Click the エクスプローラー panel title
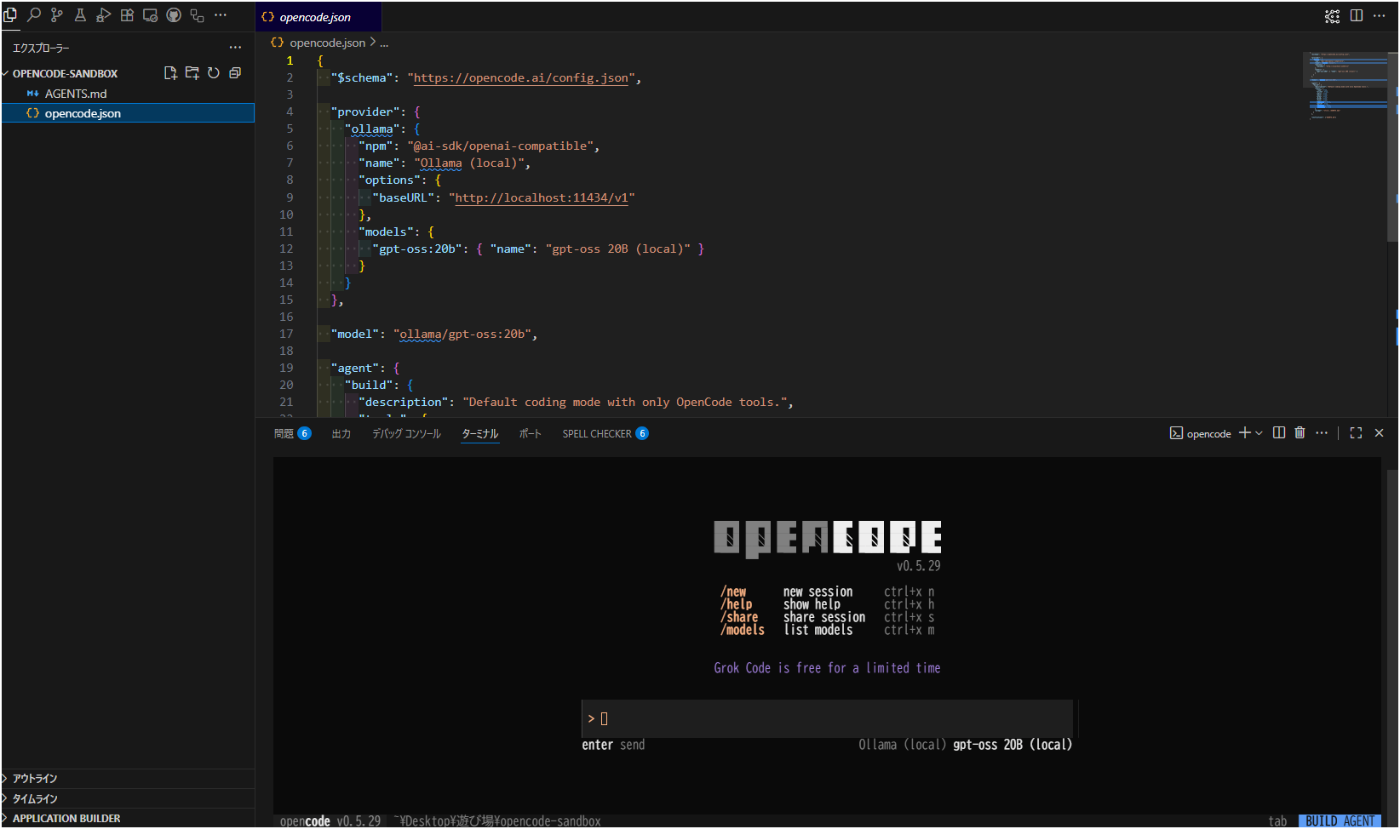 tap(41, 47)
